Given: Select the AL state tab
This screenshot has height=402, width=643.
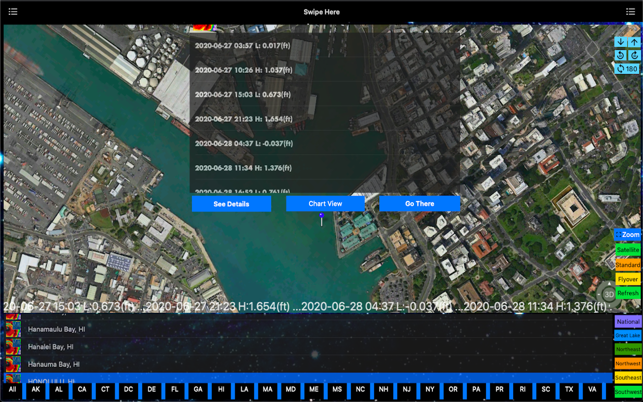Looking at the screenshot, I should 59,390.
